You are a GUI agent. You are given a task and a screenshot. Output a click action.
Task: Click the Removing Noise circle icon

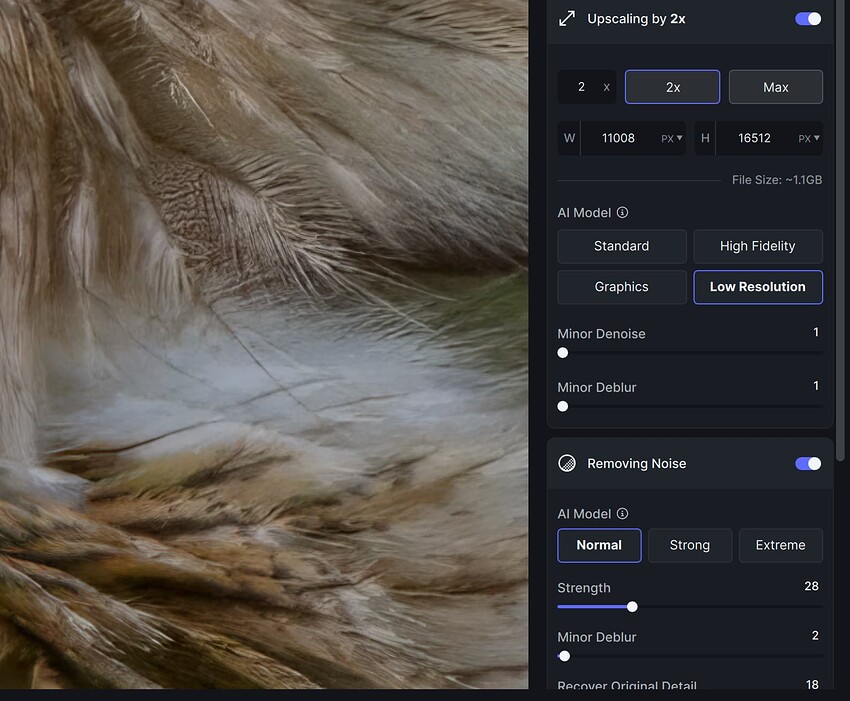567,464
